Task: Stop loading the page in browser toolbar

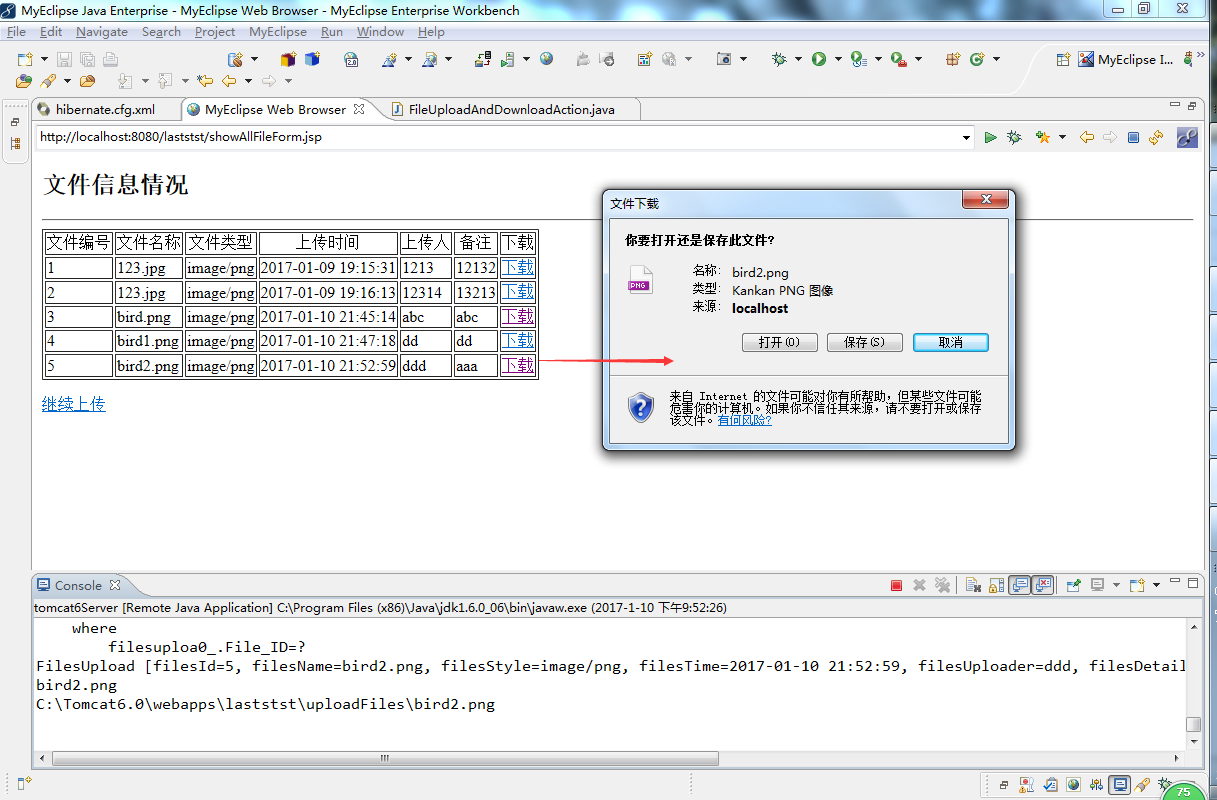Action: click(1133, 137)
